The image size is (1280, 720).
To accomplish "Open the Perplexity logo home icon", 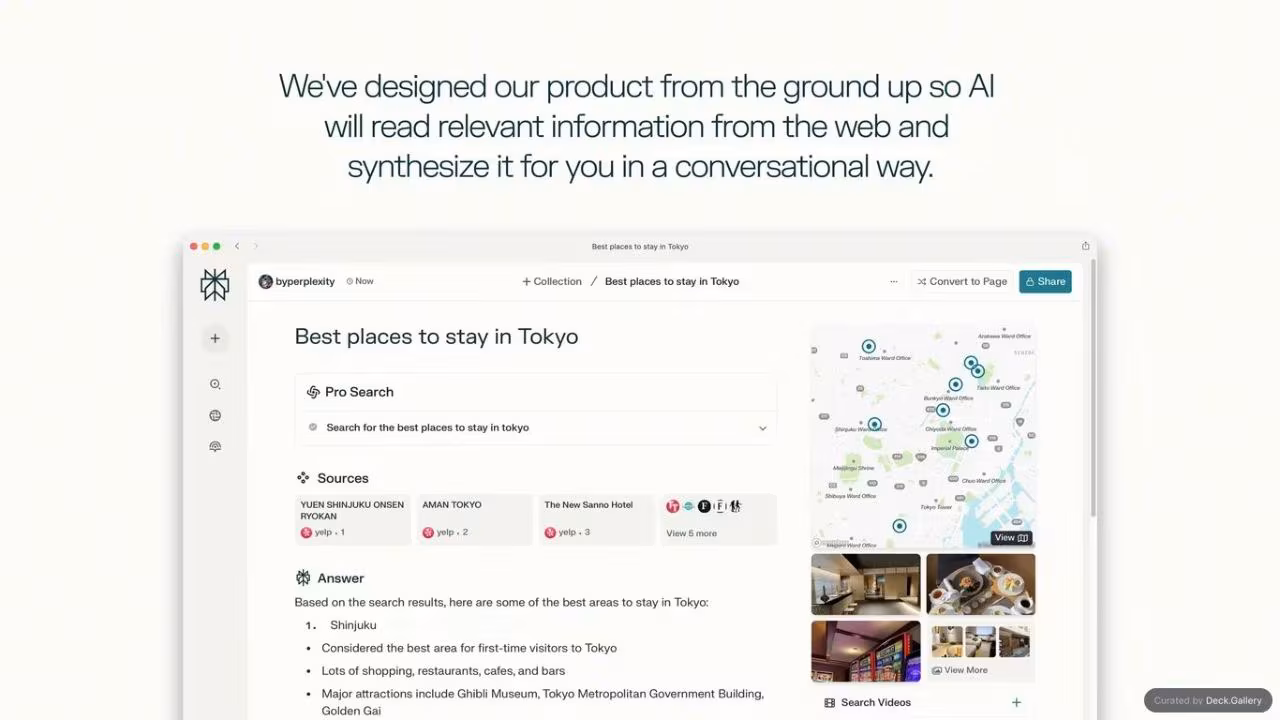I will click(214, 285).
